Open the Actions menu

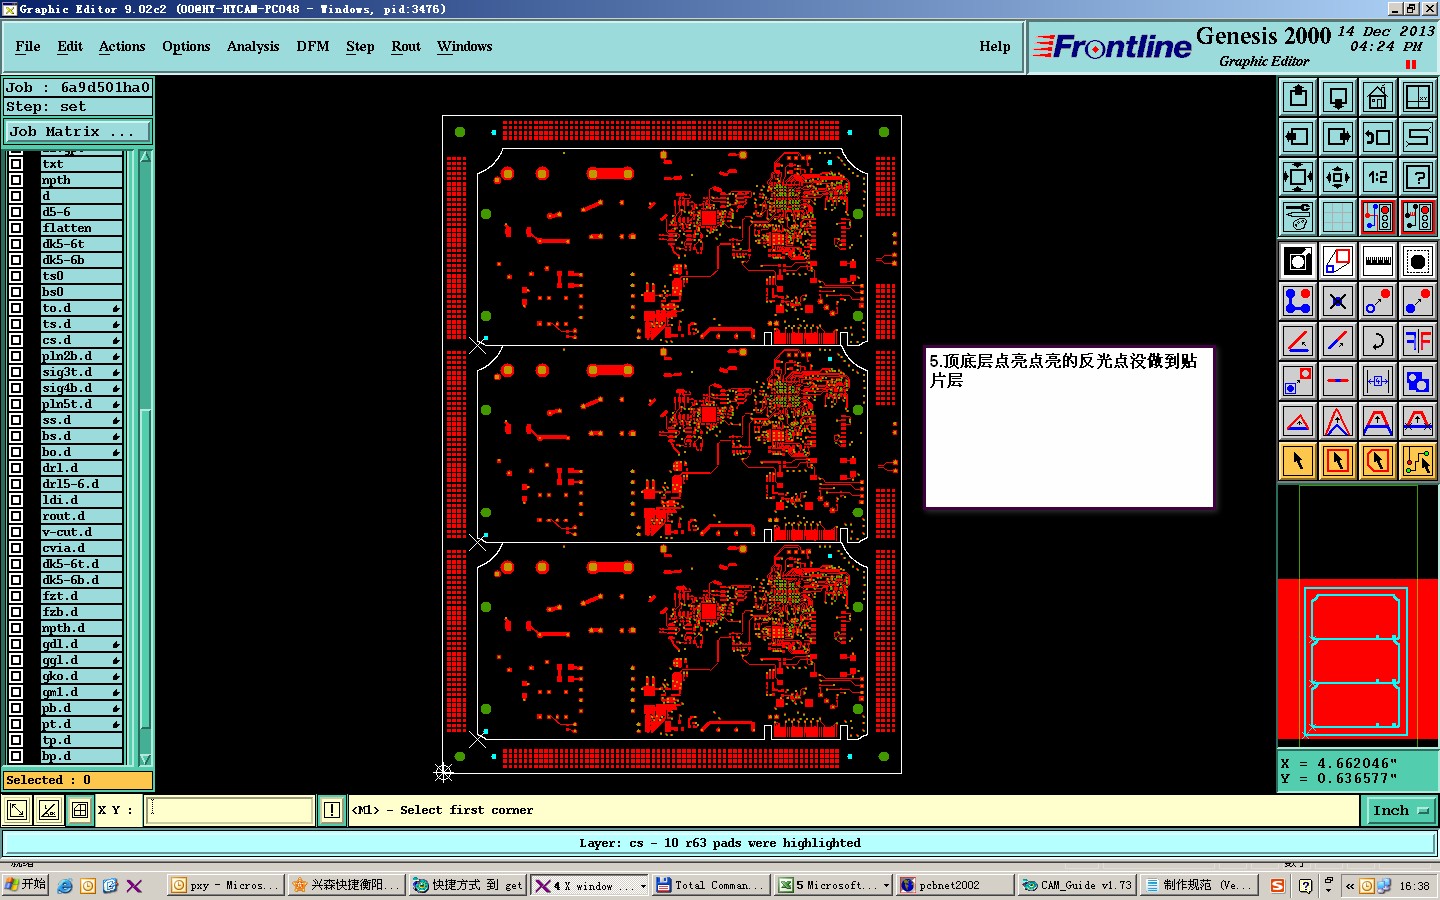(122, 46)
